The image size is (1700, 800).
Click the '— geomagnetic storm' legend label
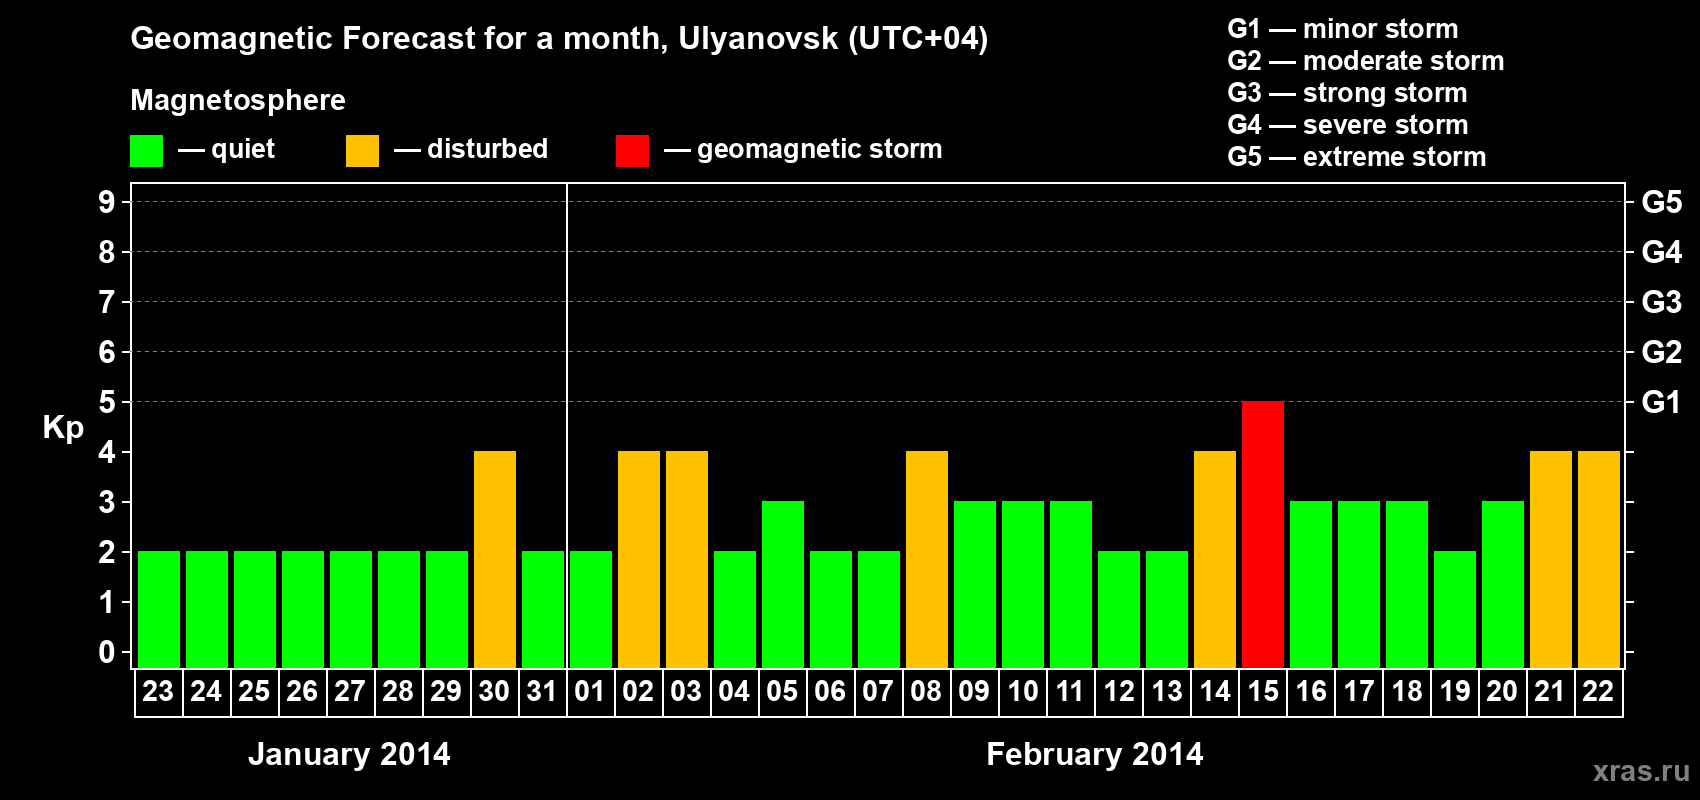pos(804,149)
